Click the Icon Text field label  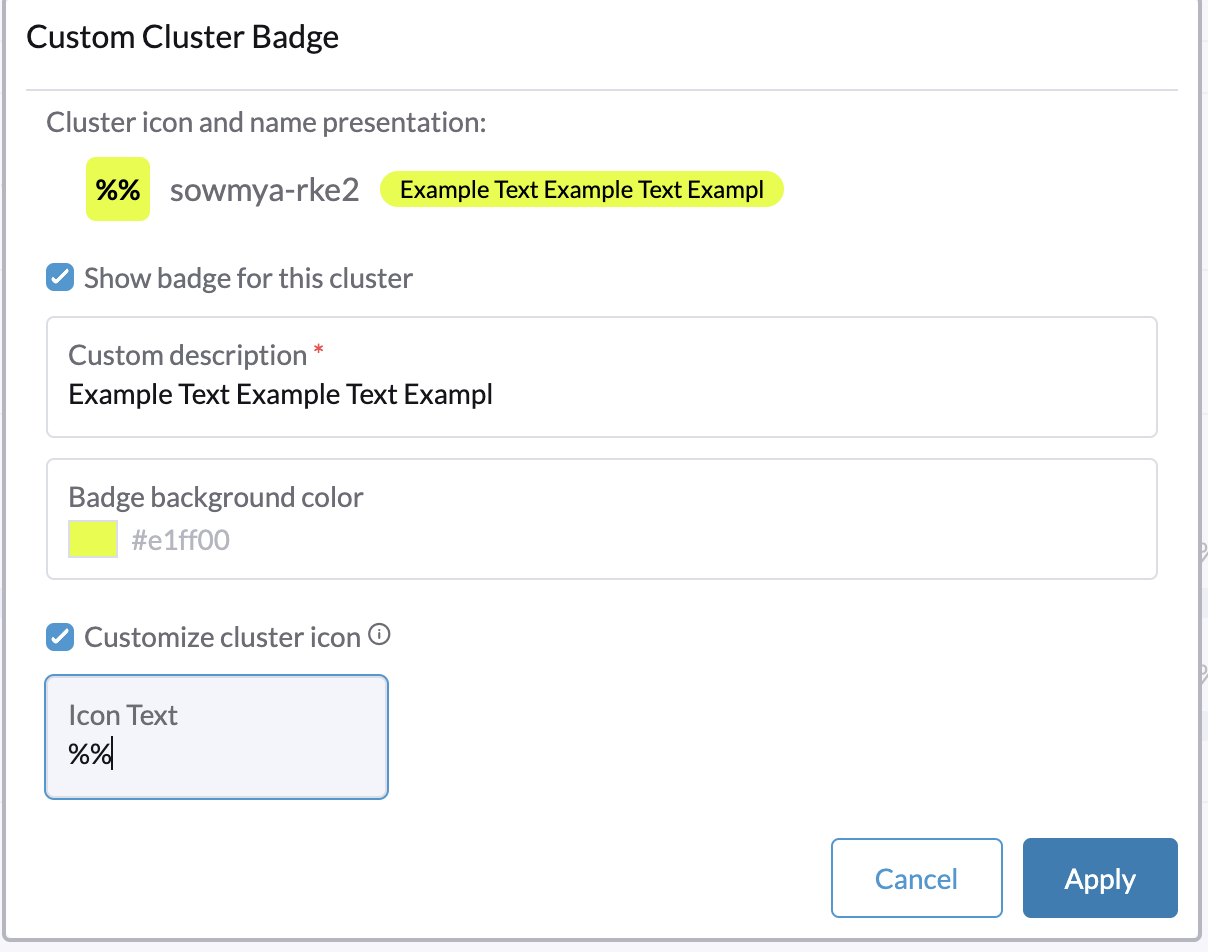(x=123, y=714)
